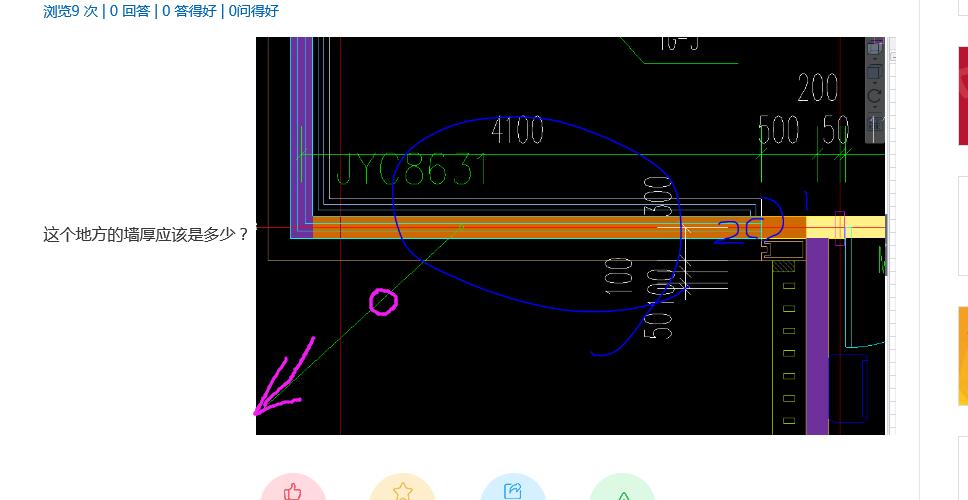Click the 浏览9 次 view count text
This screenshot has height=500, width=968.
[x=70, y=10]
